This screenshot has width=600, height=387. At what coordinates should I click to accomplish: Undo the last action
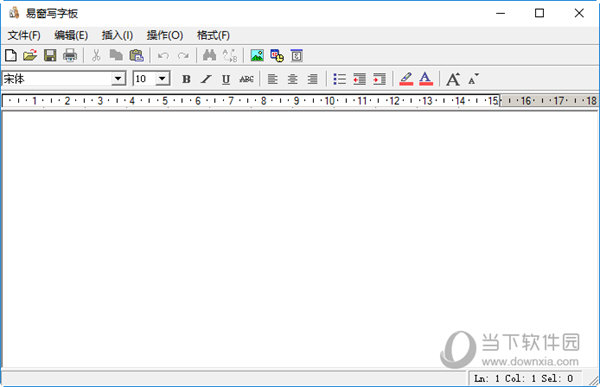point(163,56)
